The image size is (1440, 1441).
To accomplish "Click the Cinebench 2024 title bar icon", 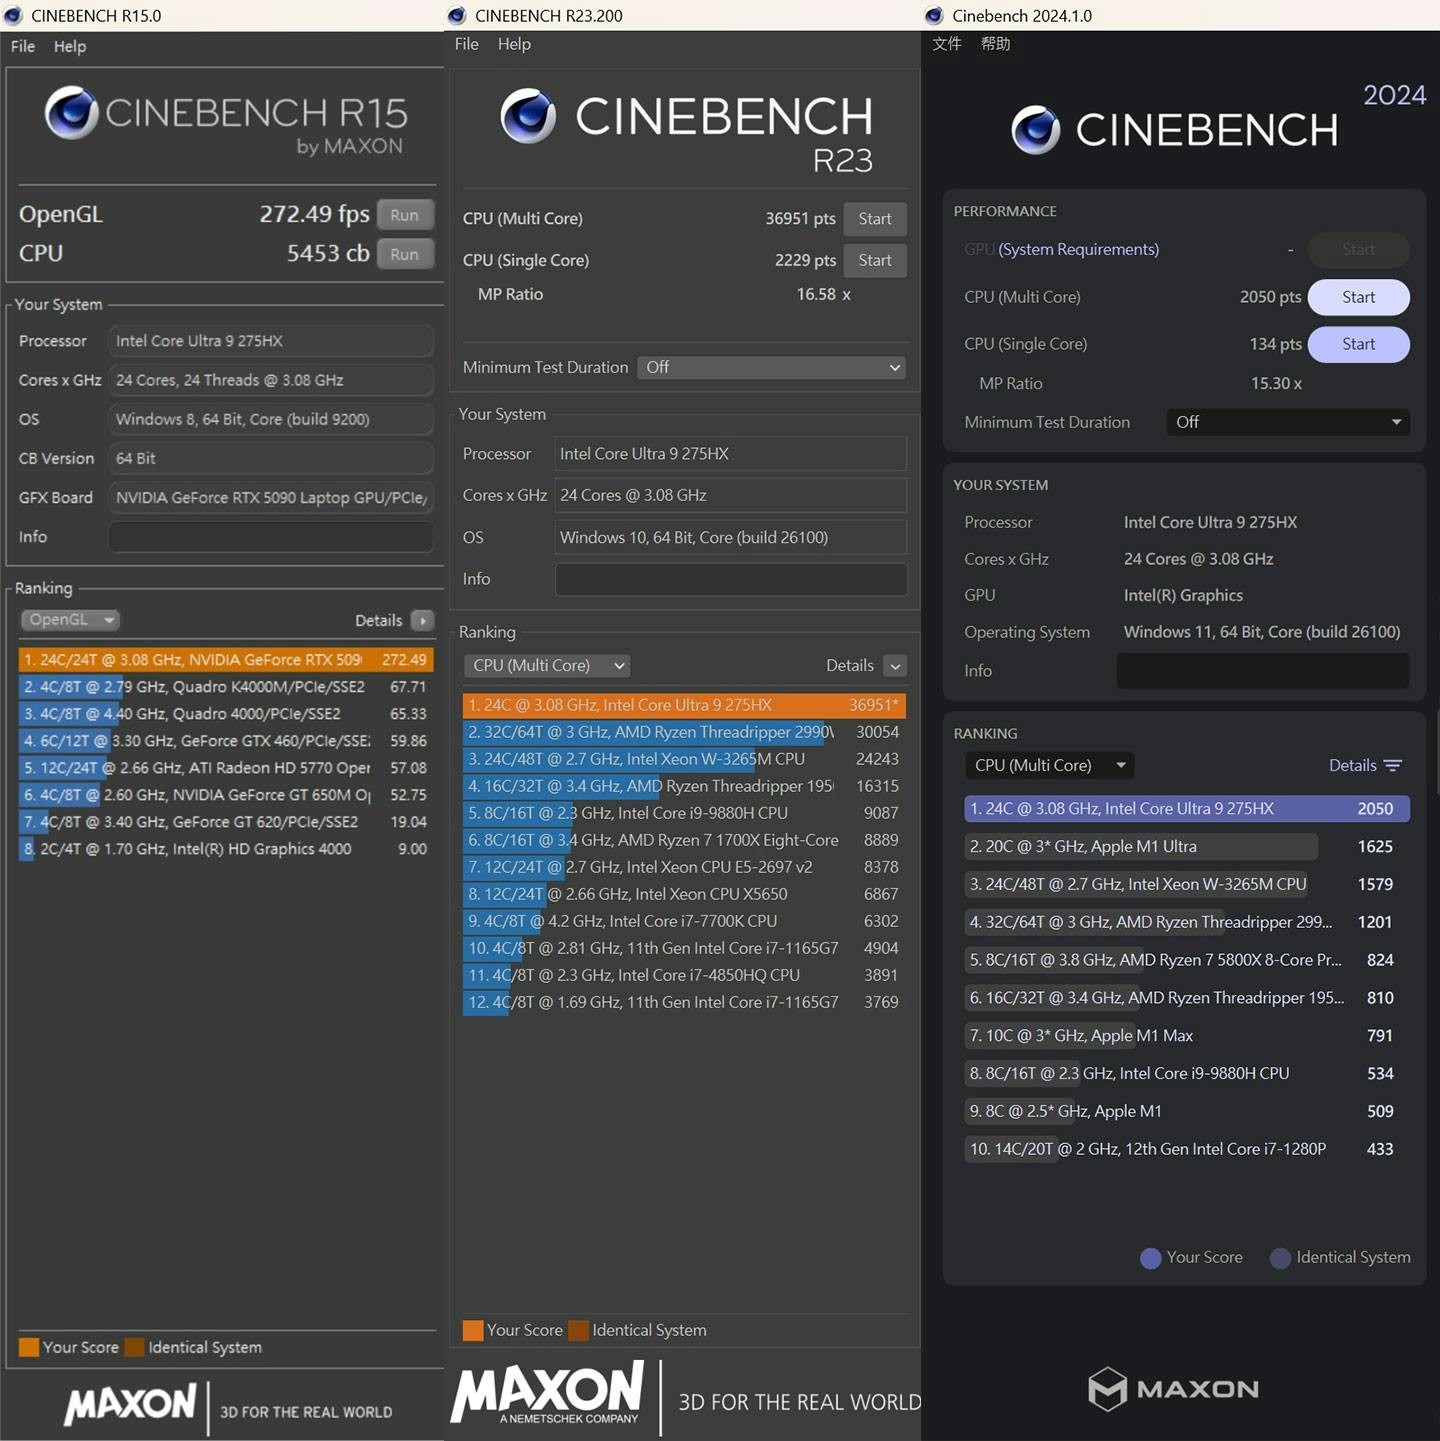I will click(934, 16).
